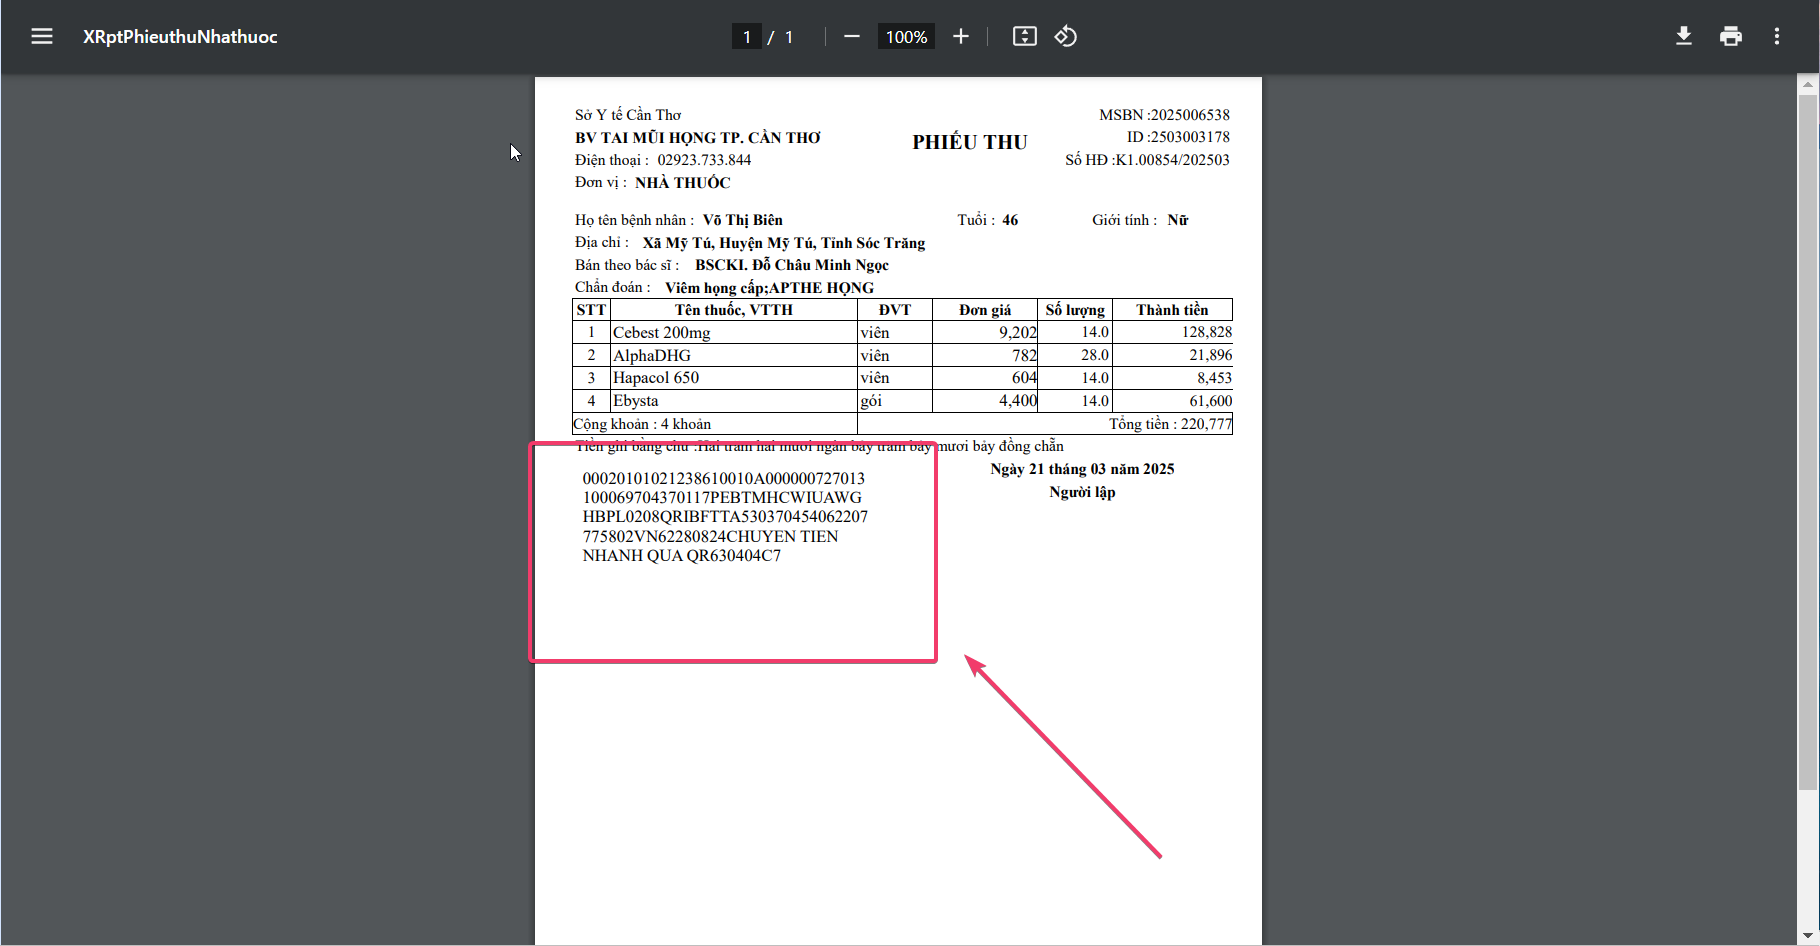The width and height of the screenshot is (1820, 946).
Task: Download the PDF file
Action: 1684,37
